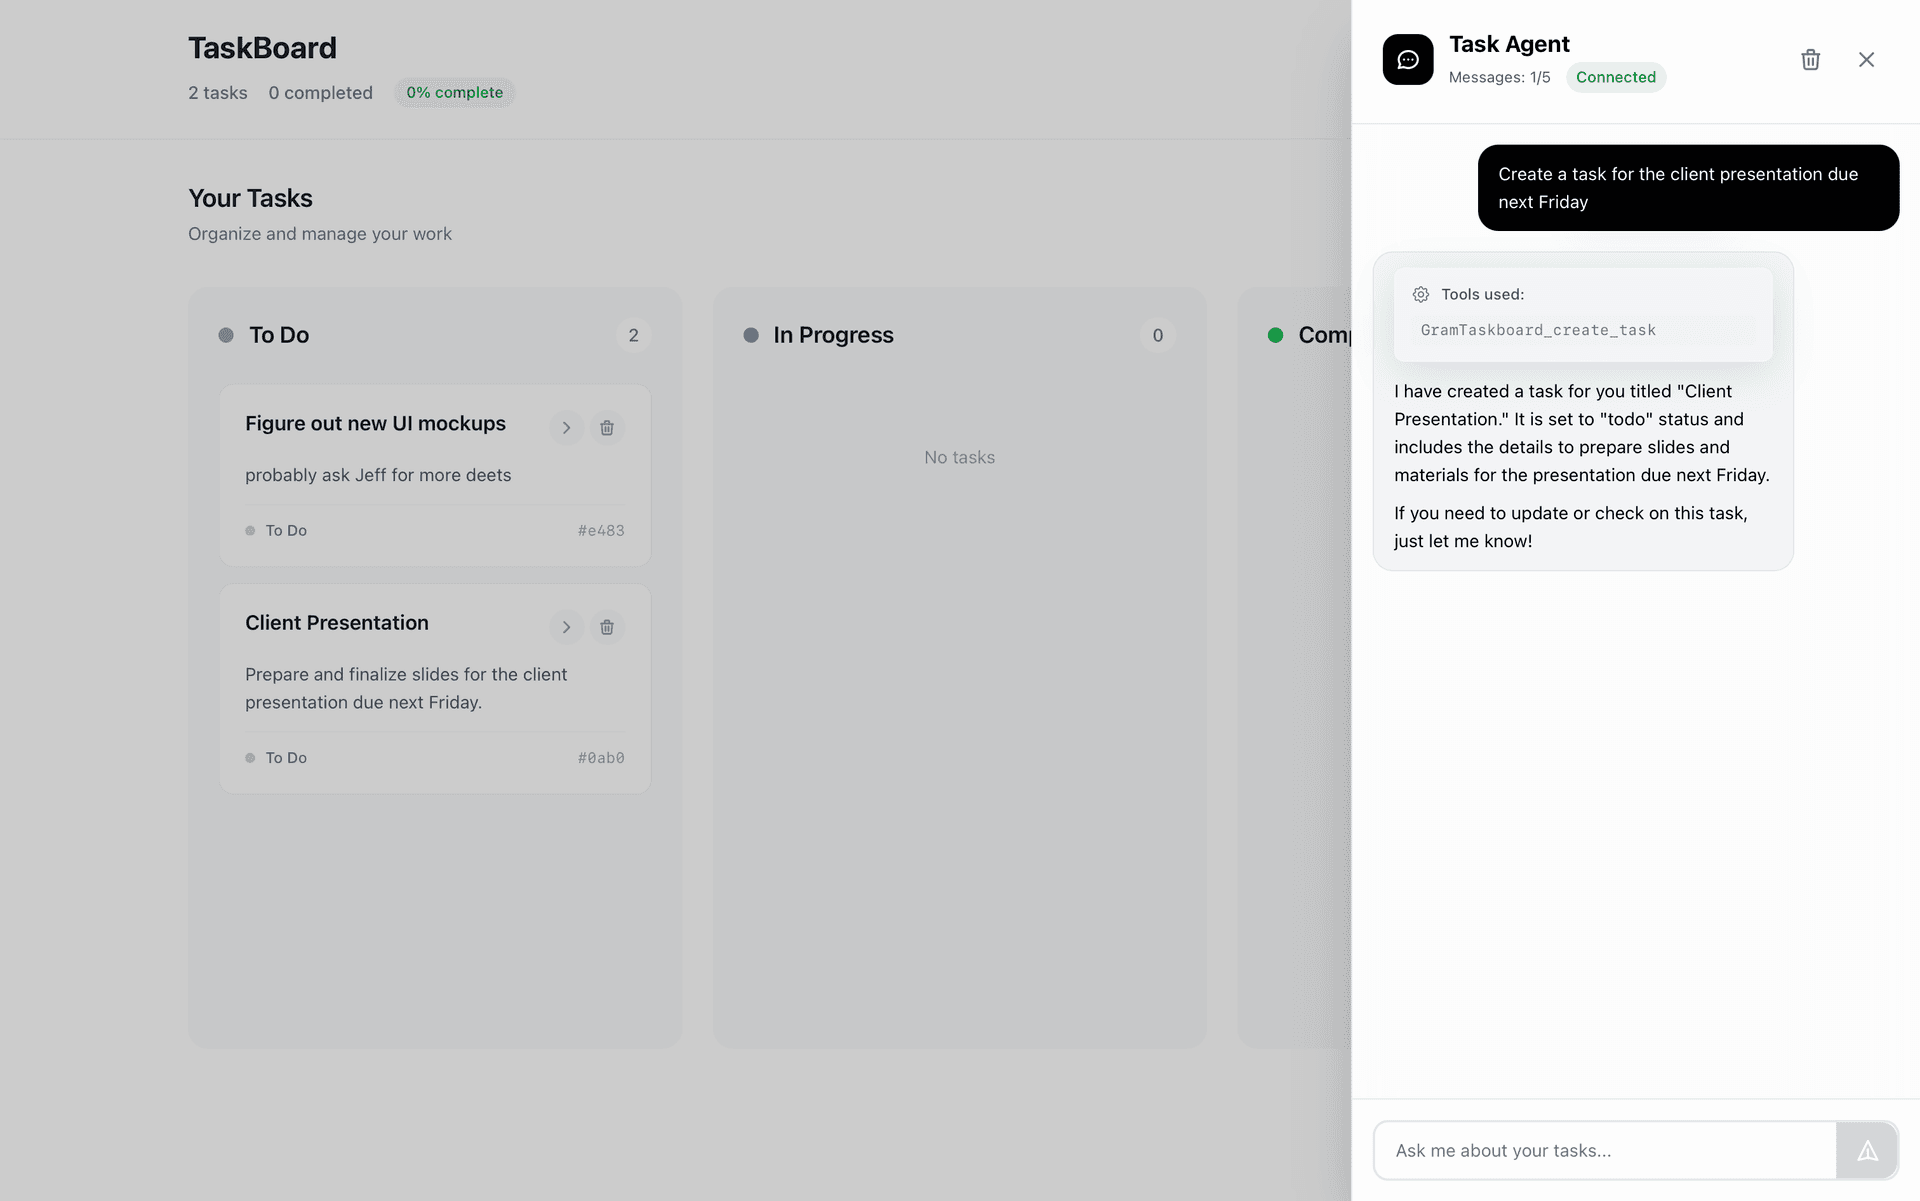Click the task ID #0ab0 label
1920x1201 pixels.
click(x=600, y=757)
